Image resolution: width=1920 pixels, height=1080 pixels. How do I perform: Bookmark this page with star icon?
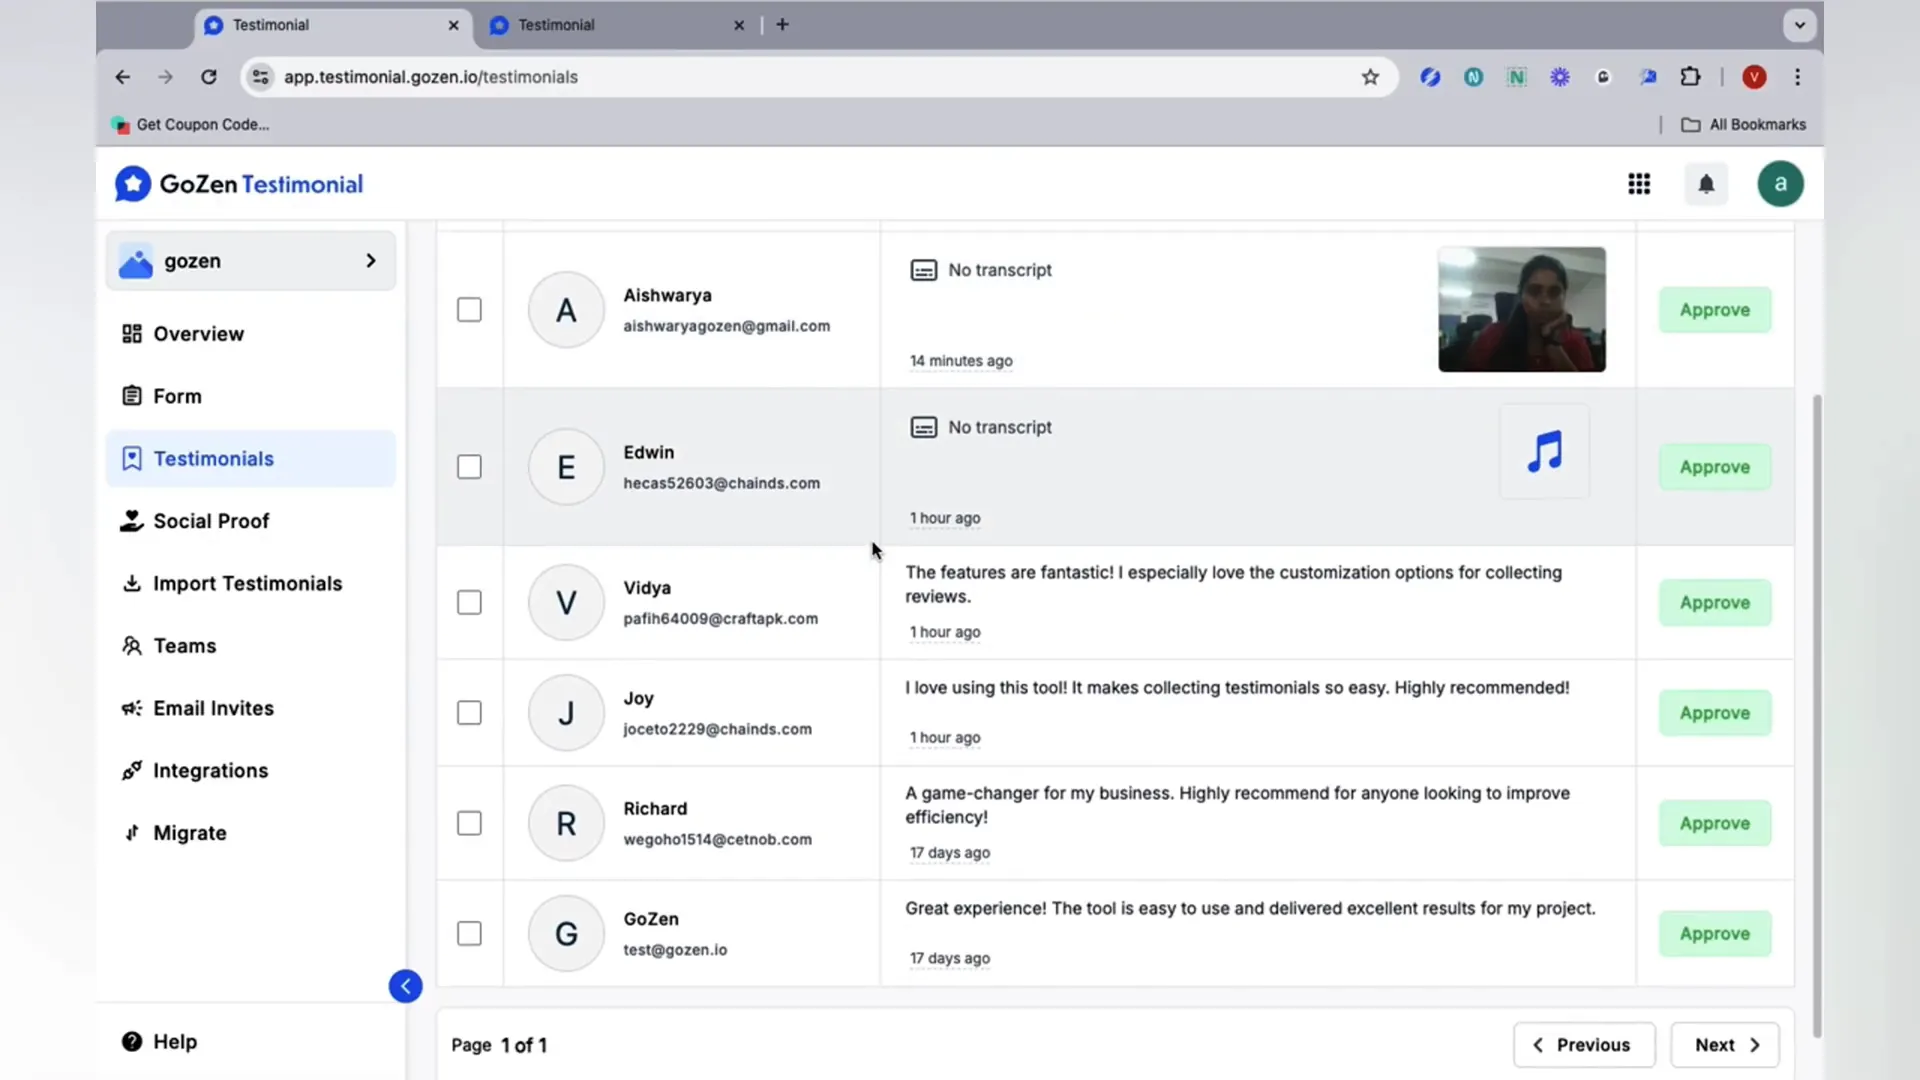(x=1370, y=77)
